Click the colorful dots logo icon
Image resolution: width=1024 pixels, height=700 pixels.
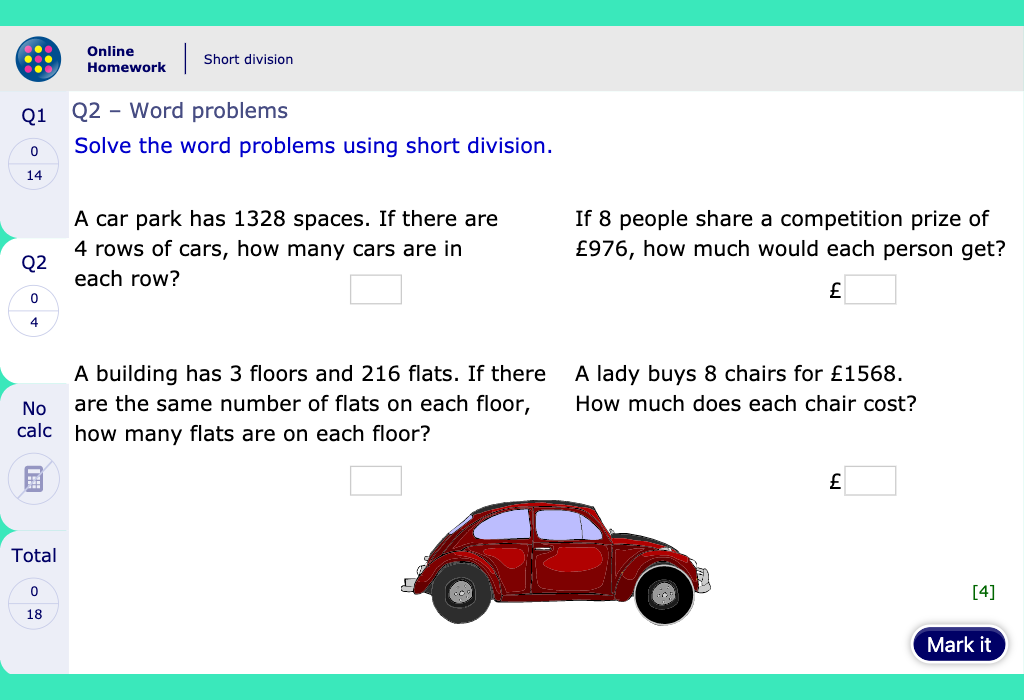(x=39, y=59)
